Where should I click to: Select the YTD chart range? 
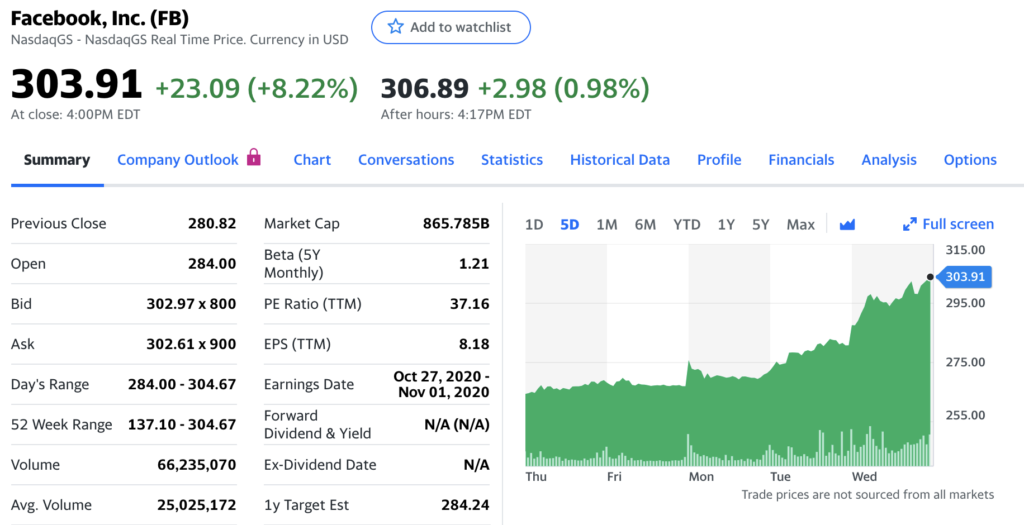687,225
